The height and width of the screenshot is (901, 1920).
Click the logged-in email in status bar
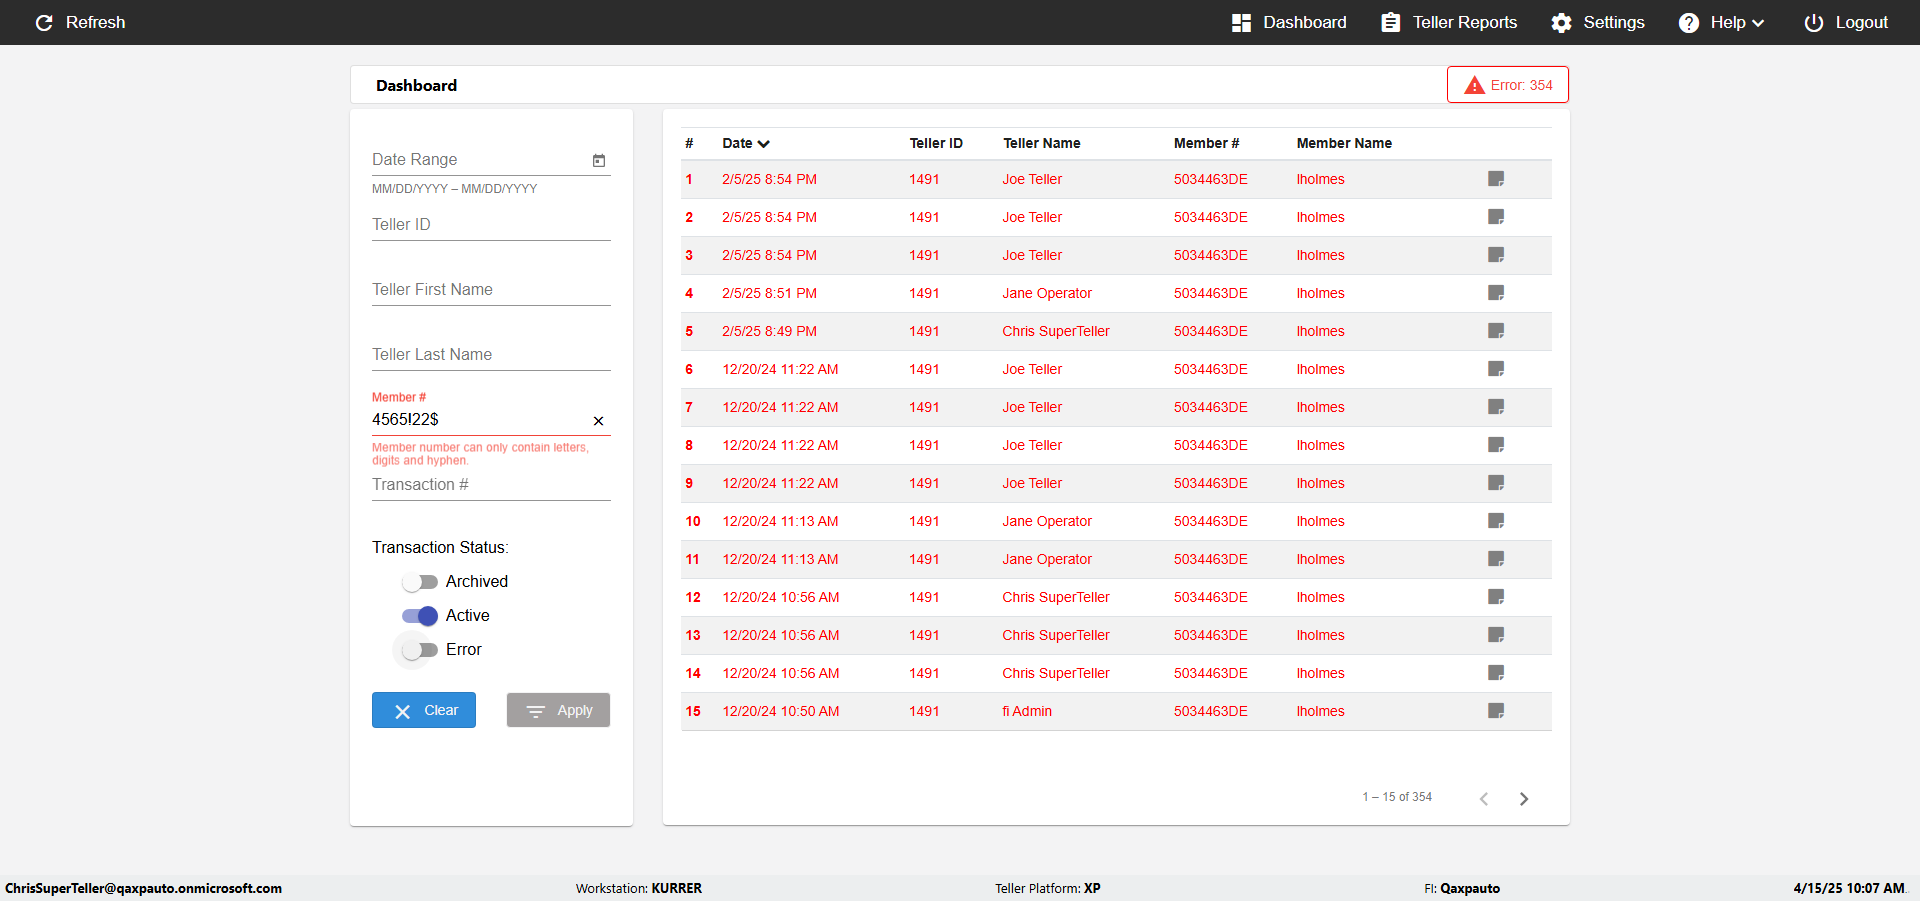tap(143, 888)
